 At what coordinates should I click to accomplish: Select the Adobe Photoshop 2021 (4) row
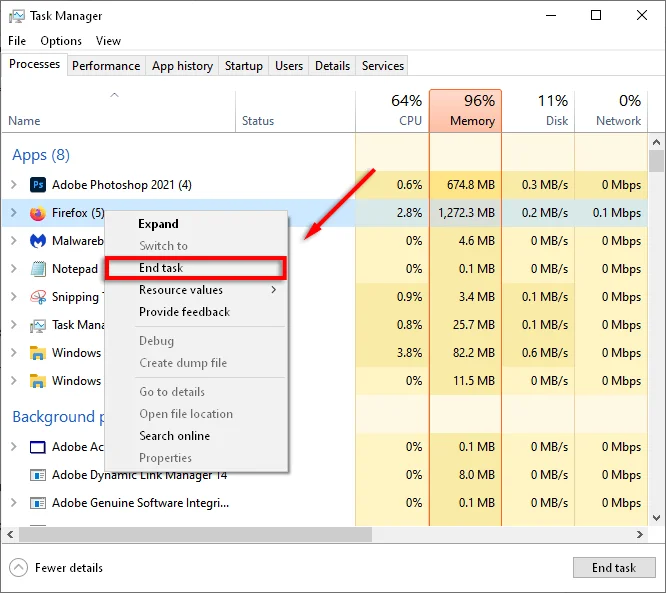point(325,185)
